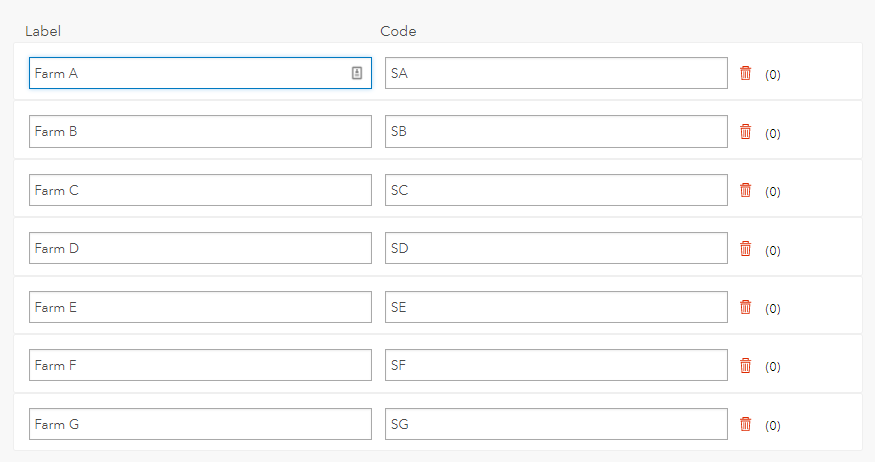Click the SB code input
The image size is (875, 462).
556,131
